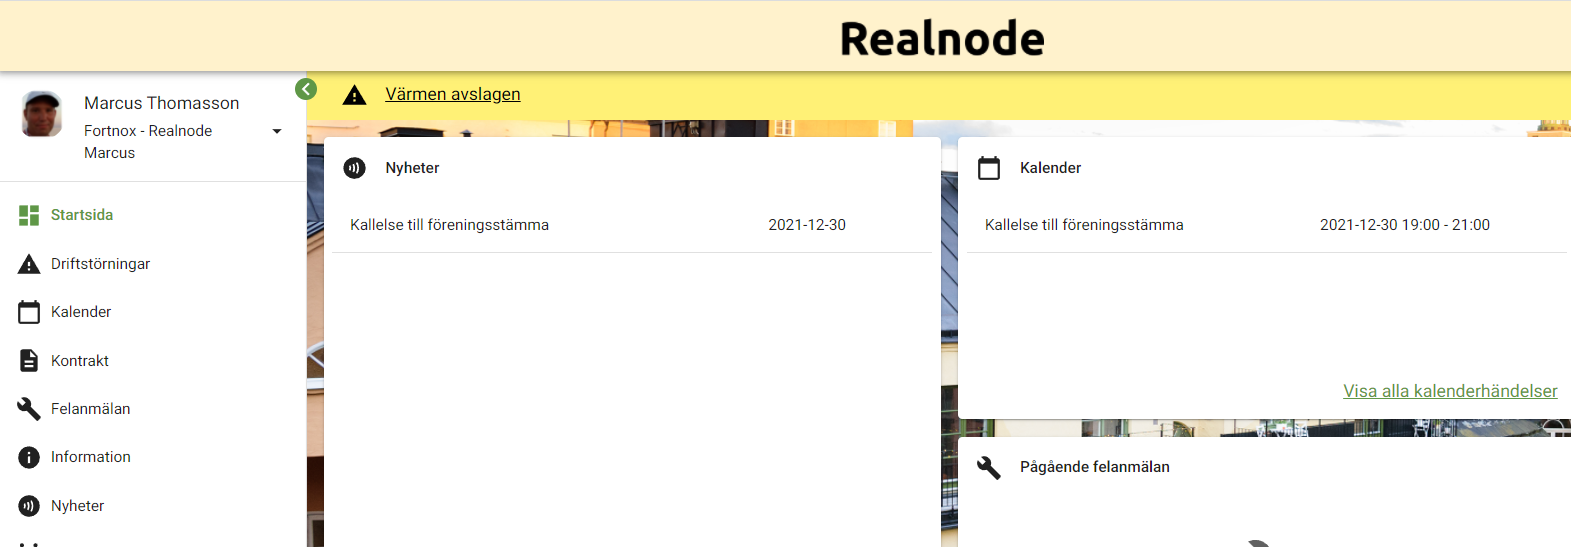This screenshot has width=1571, height=547.
Task: Click the Kalender card title
Action: tap(1050, 168)
